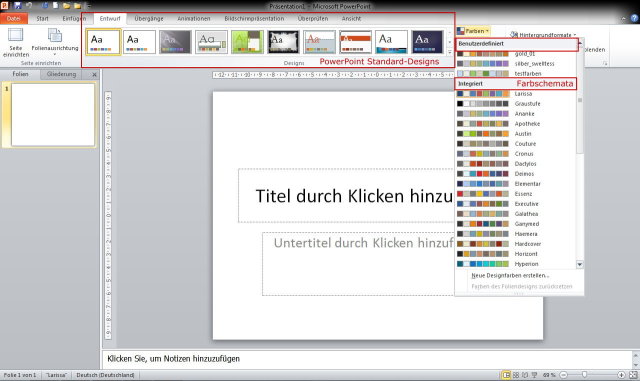Select the orange banner design thumbnail
The width and height of the screenshot is (640, 381).
point(356,42)
